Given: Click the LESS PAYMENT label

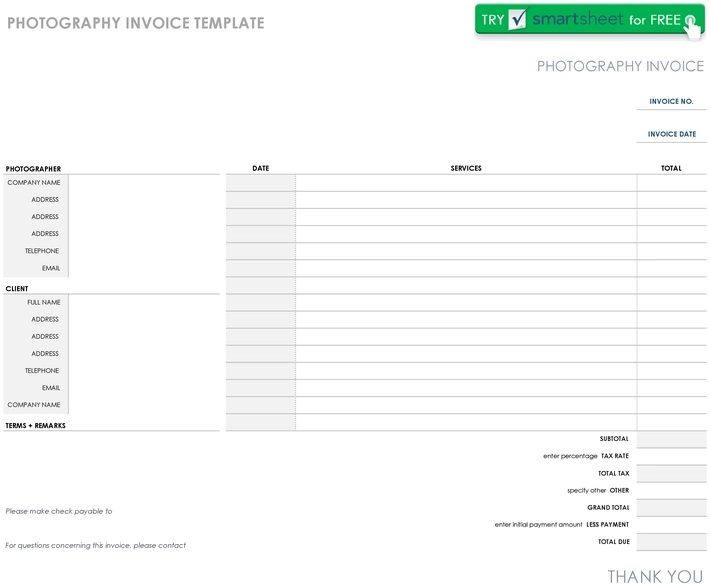Looking at the screenshot, I should coord(608,524).
